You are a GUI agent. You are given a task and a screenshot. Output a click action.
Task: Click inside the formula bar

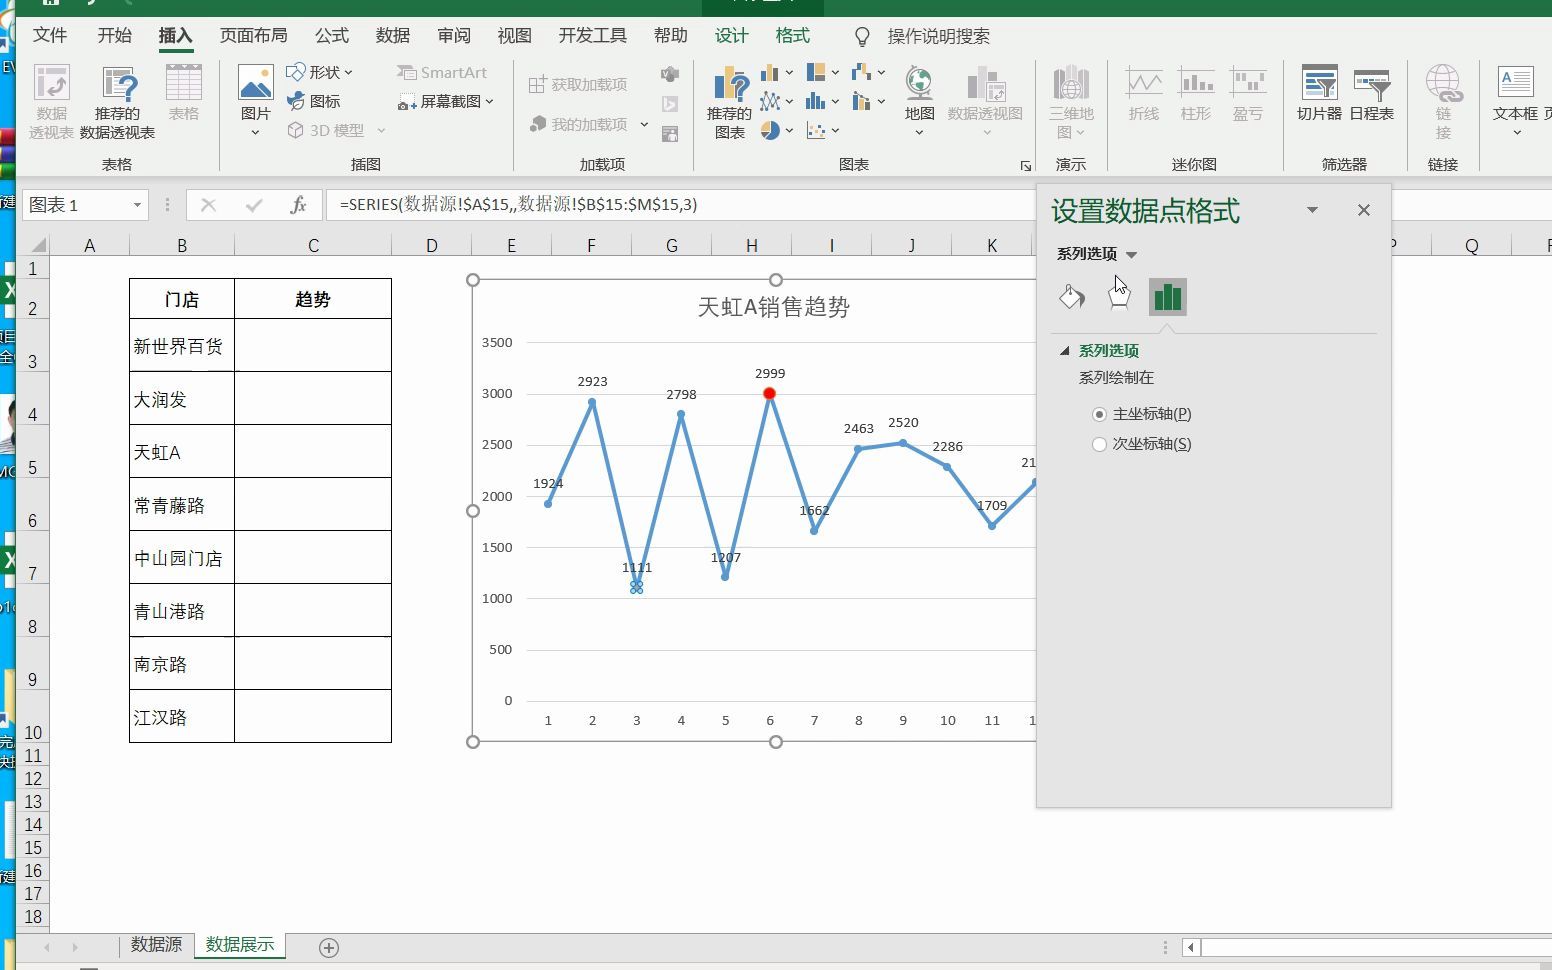pos(600,204)
